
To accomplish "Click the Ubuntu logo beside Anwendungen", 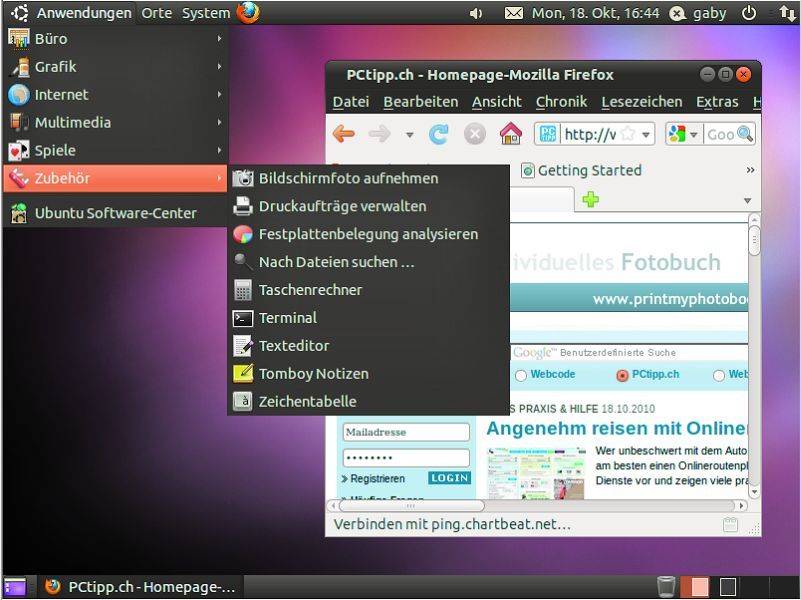I will [x=19, y=12].
